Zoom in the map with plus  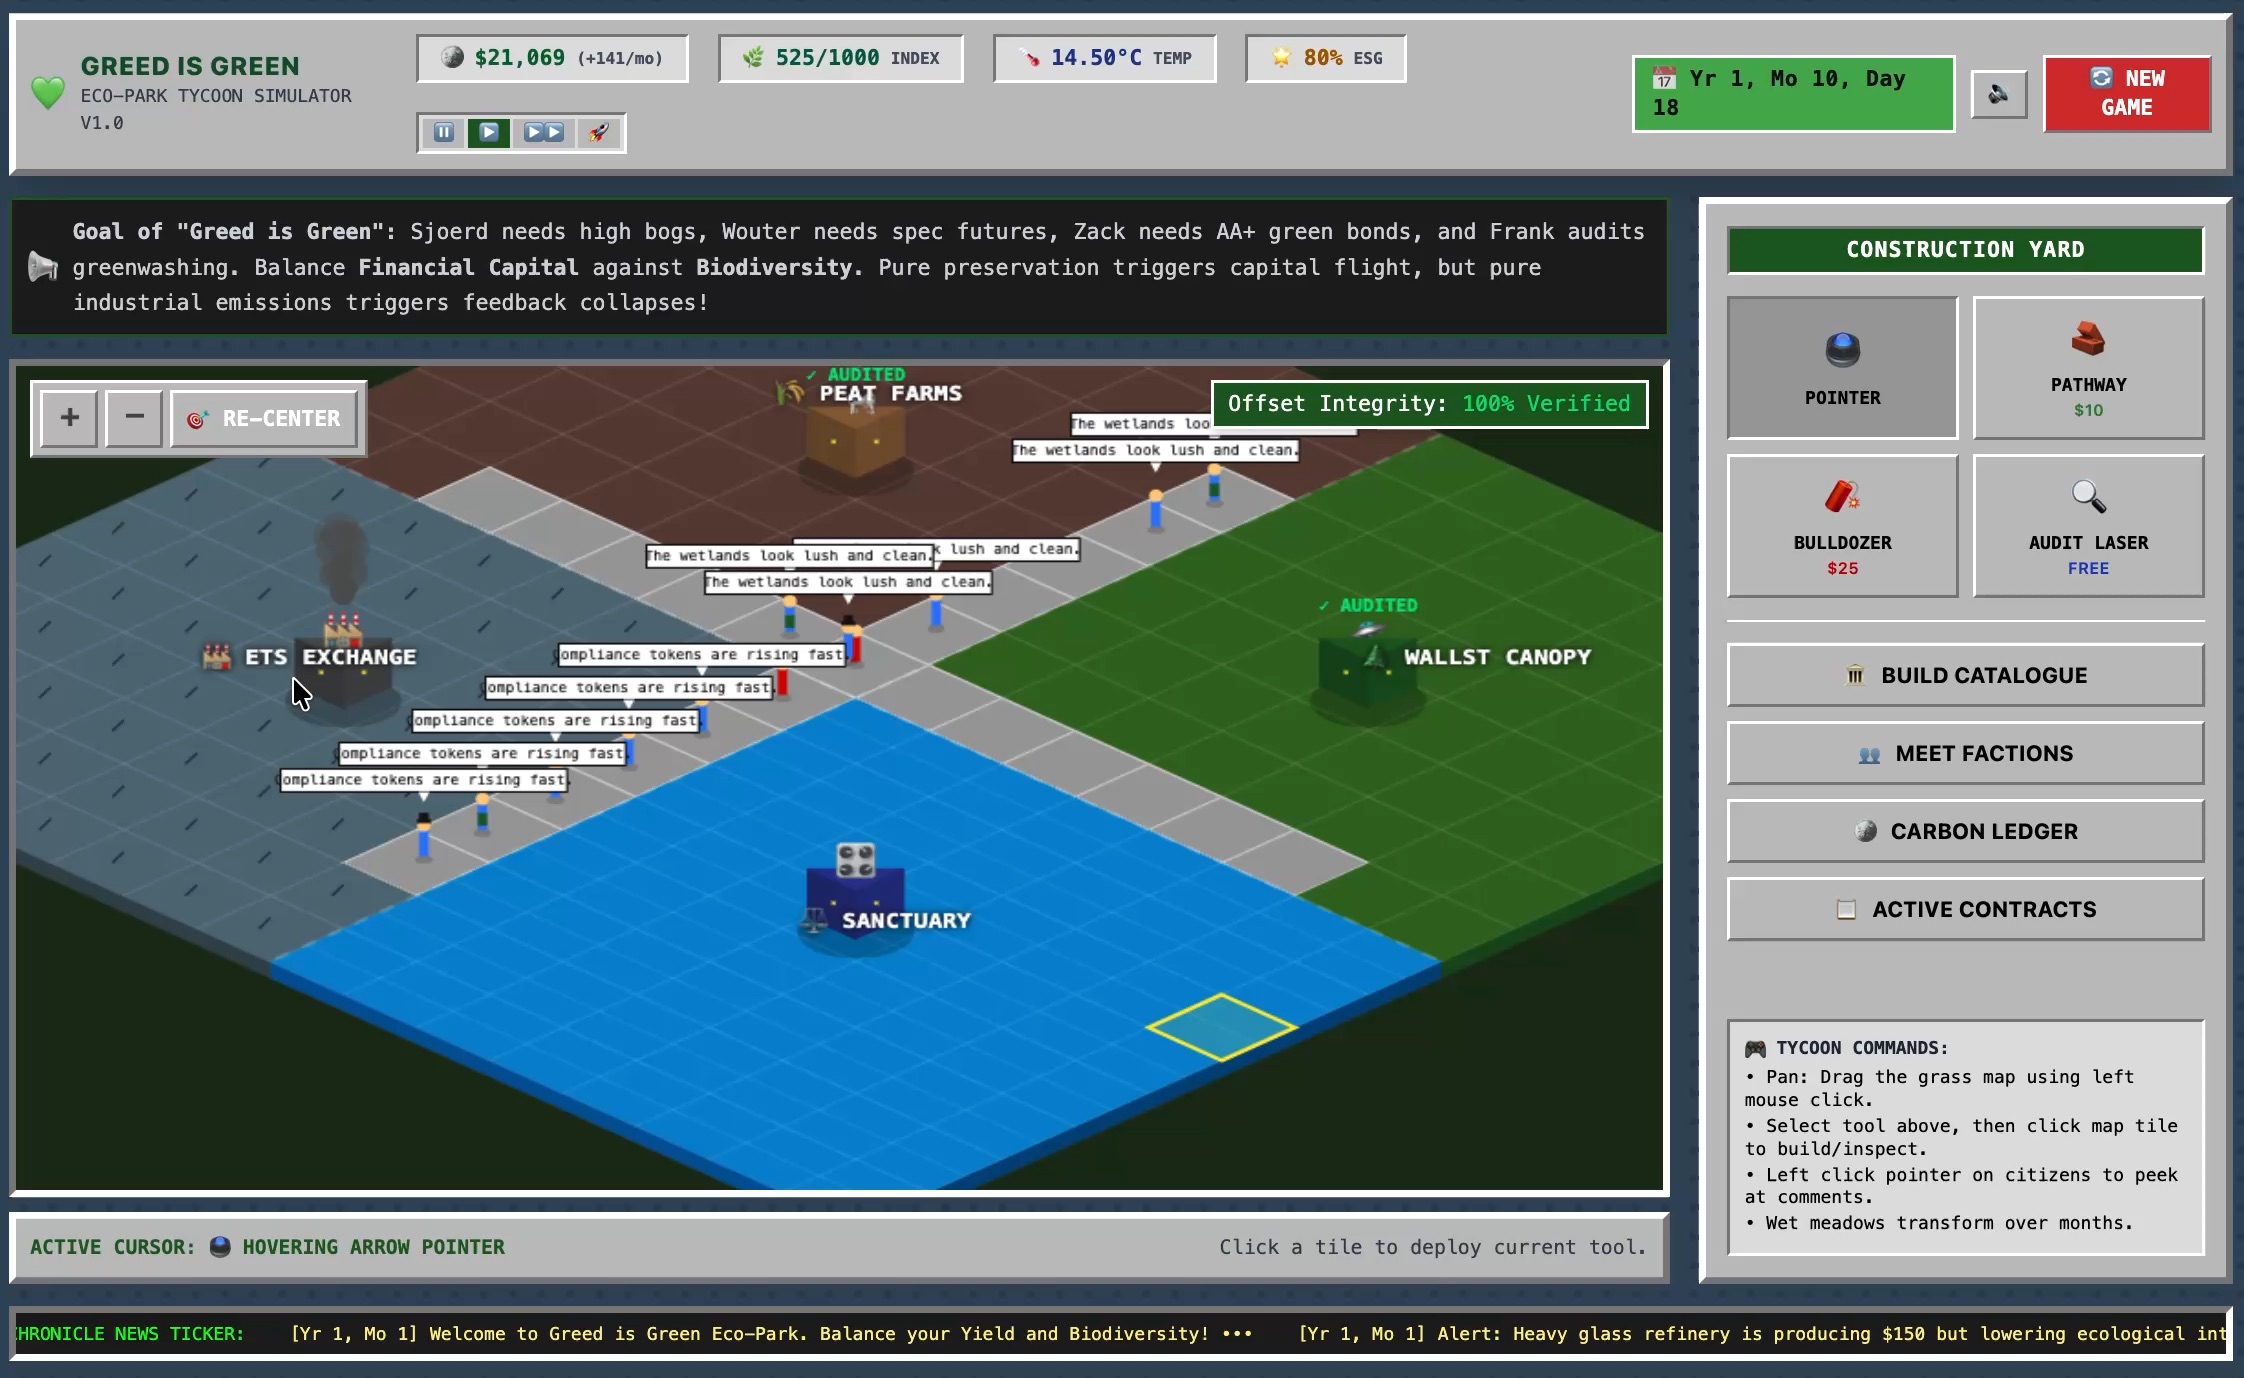point(69,418)
